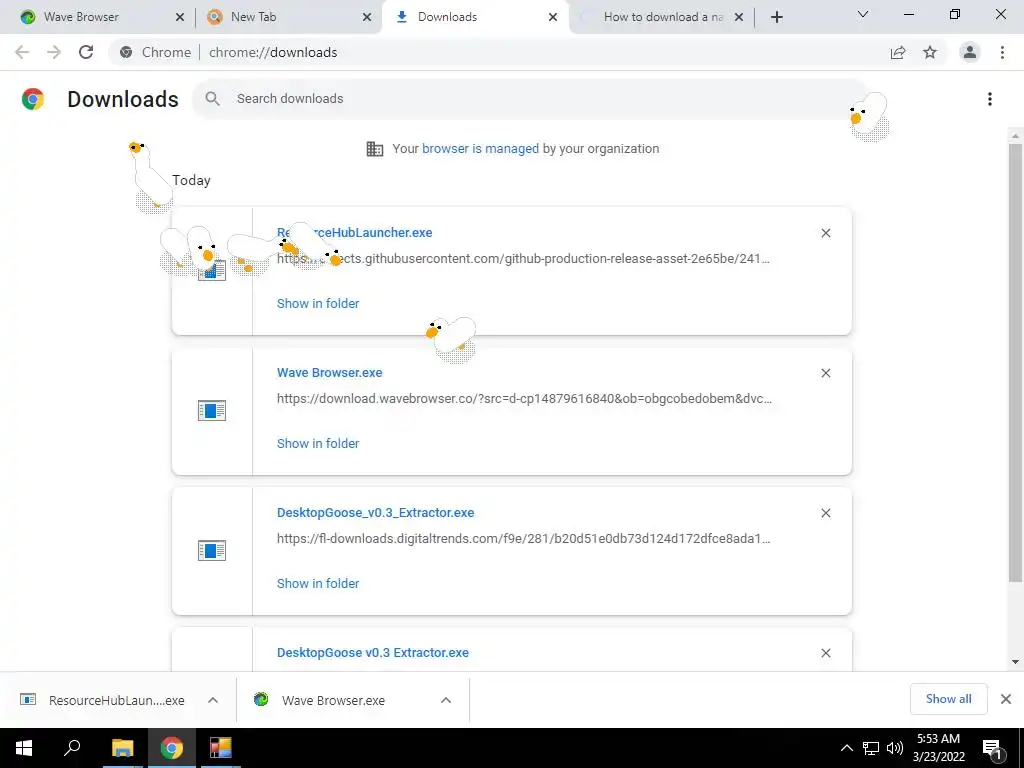Open the DesktopGoose_v0.3_Extractor.exe file link
This screenshot has height=768, width=1024.
[376, 513]
